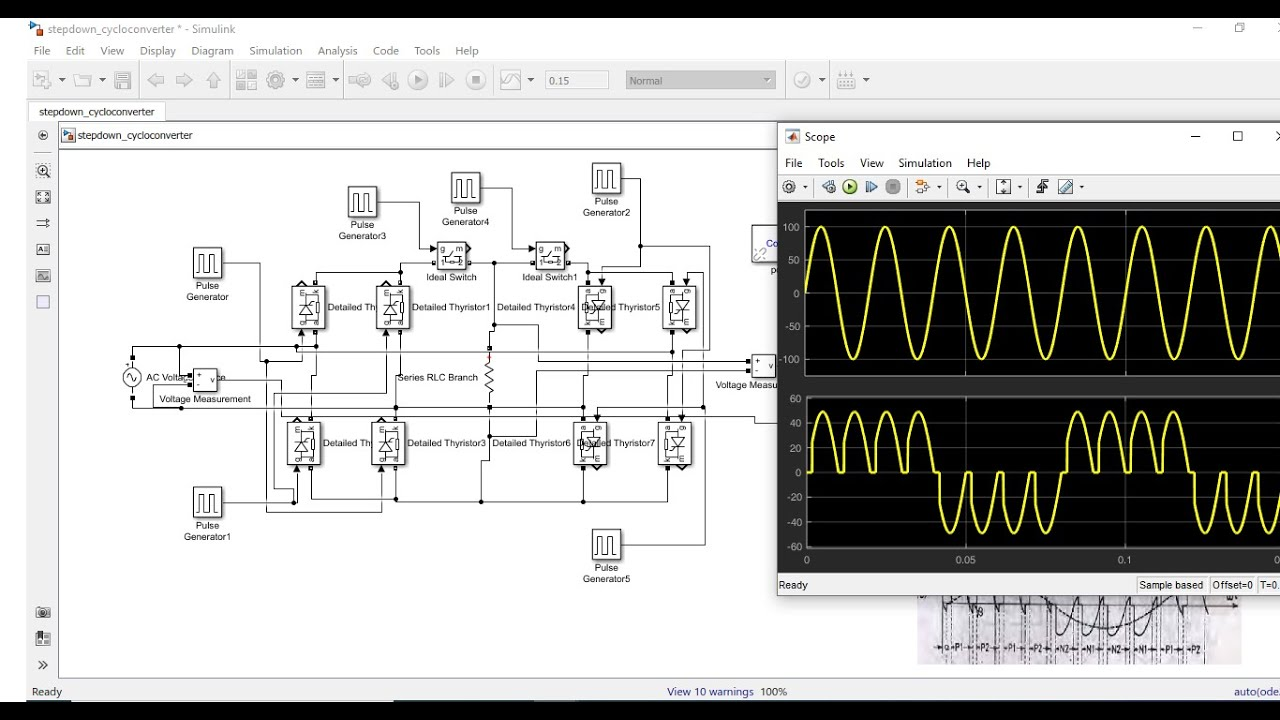The image size is (1280, 720).
Task: Click the Scope Stop button
Action: 893,187
